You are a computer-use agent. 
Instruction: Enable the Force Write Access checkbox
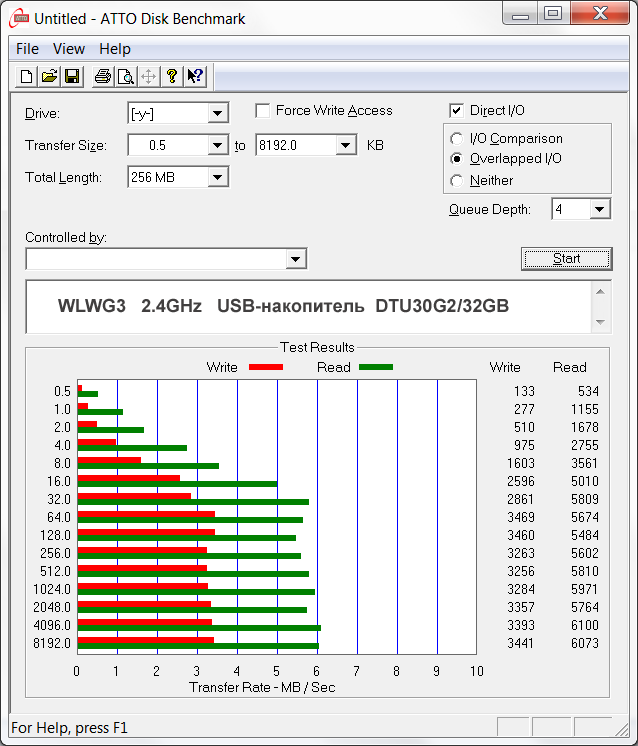263,111
